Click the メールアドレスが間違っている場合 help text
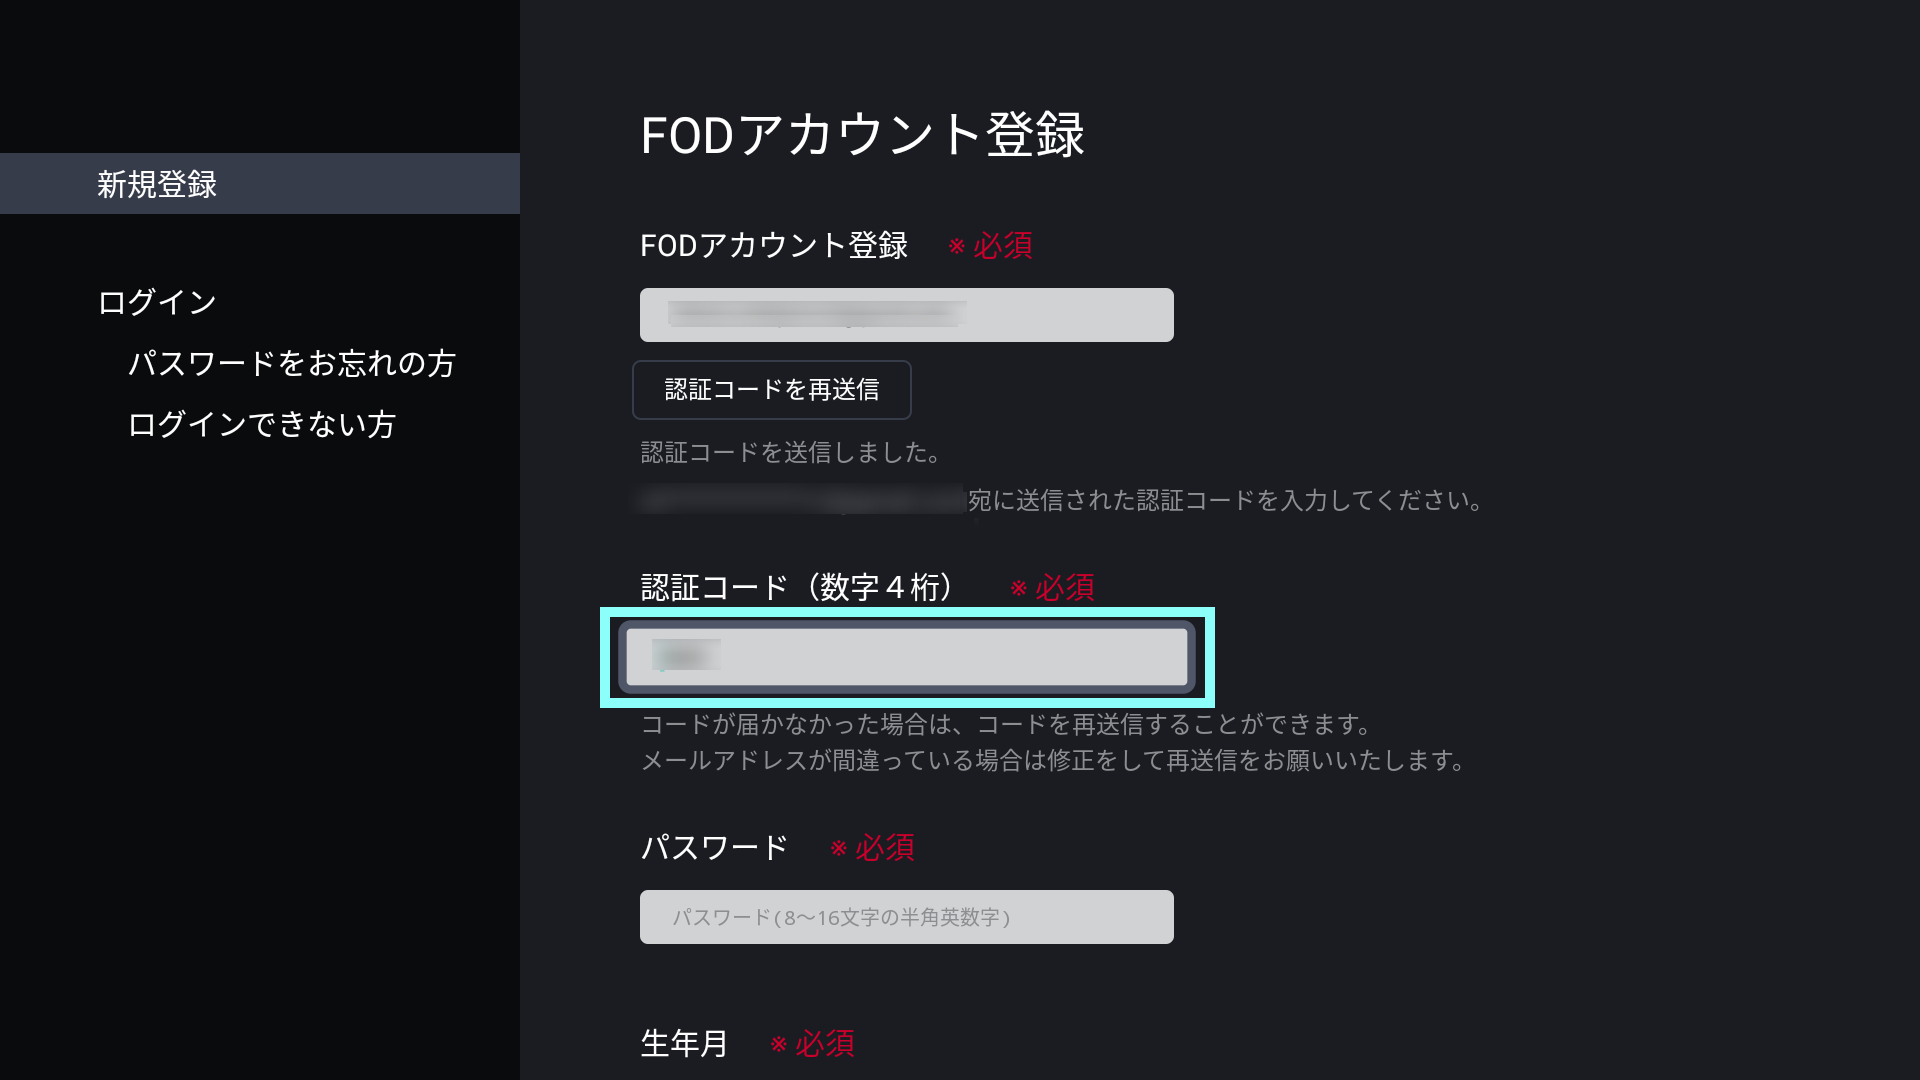 click(x=1053, y=761)
